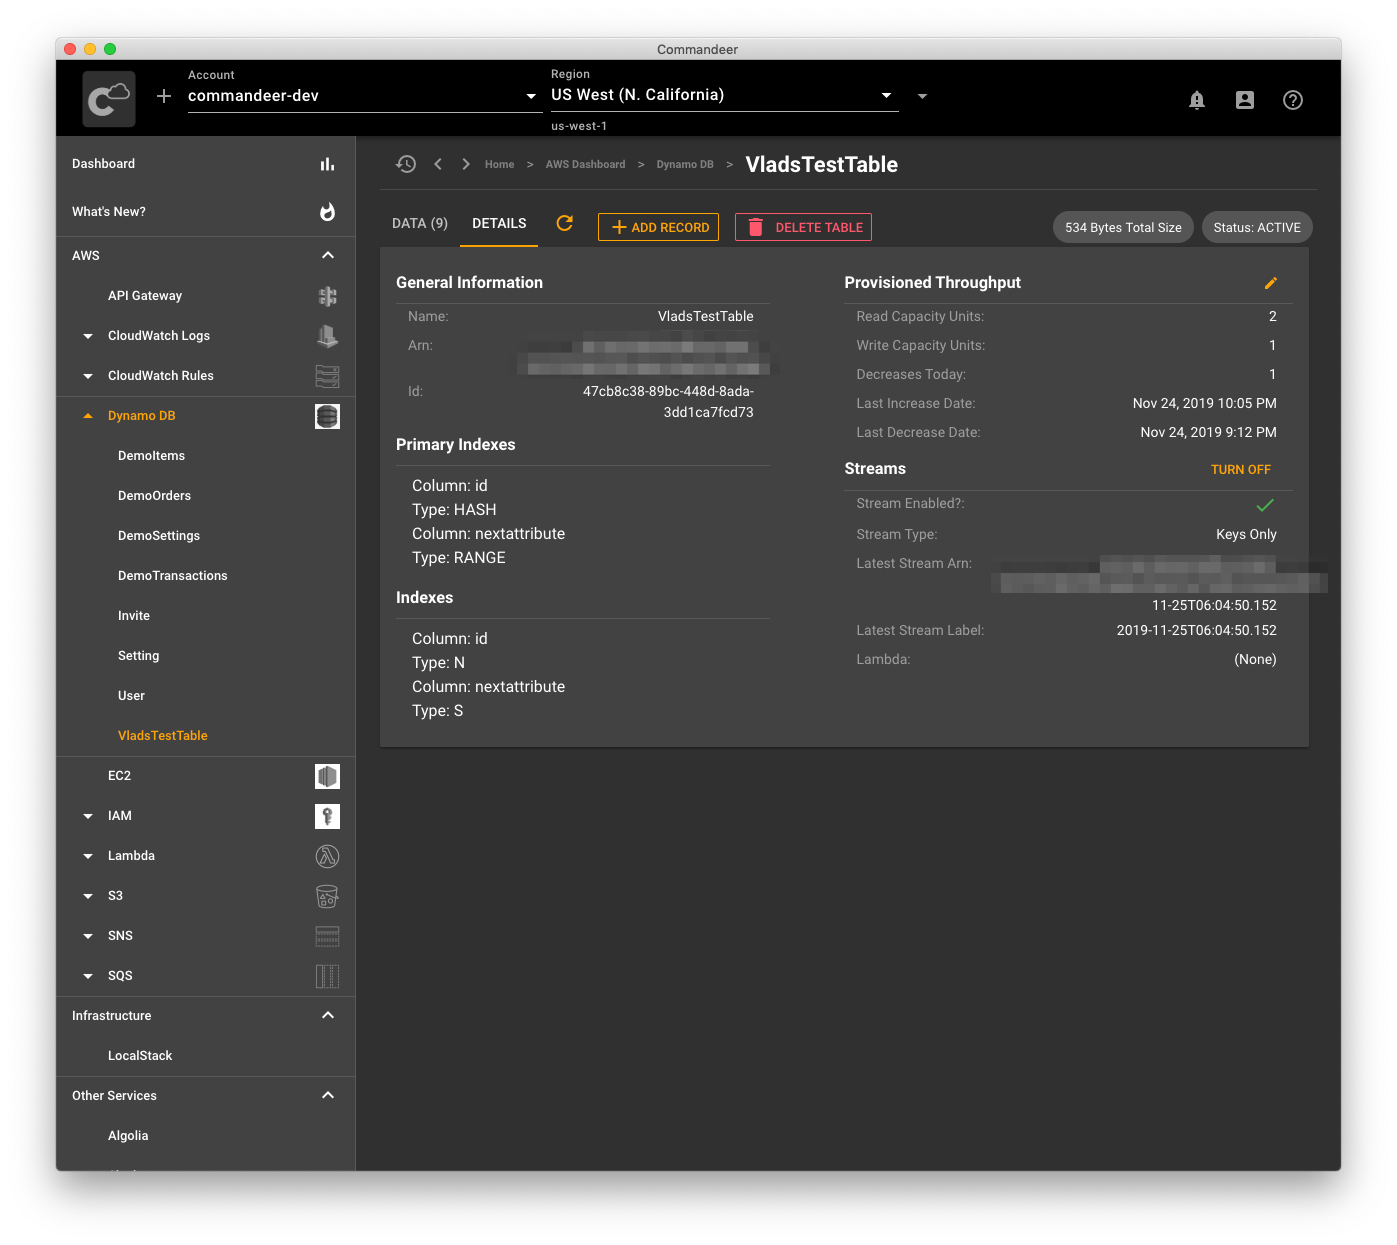This screenshot has width=1397, height=1245.
Task: Open the notifications bell icon
Action: coord(1197,100)
